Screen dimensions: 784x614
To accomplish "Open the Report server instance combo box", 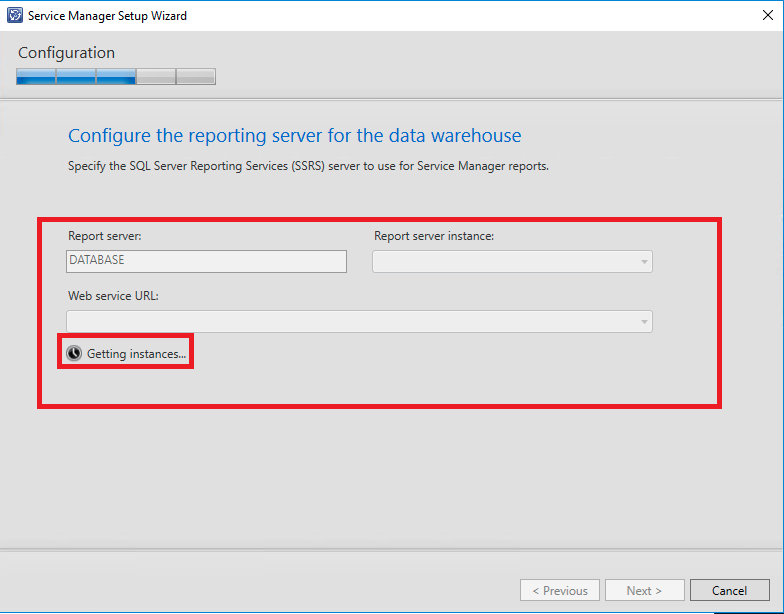I will (x=505, y=261).
